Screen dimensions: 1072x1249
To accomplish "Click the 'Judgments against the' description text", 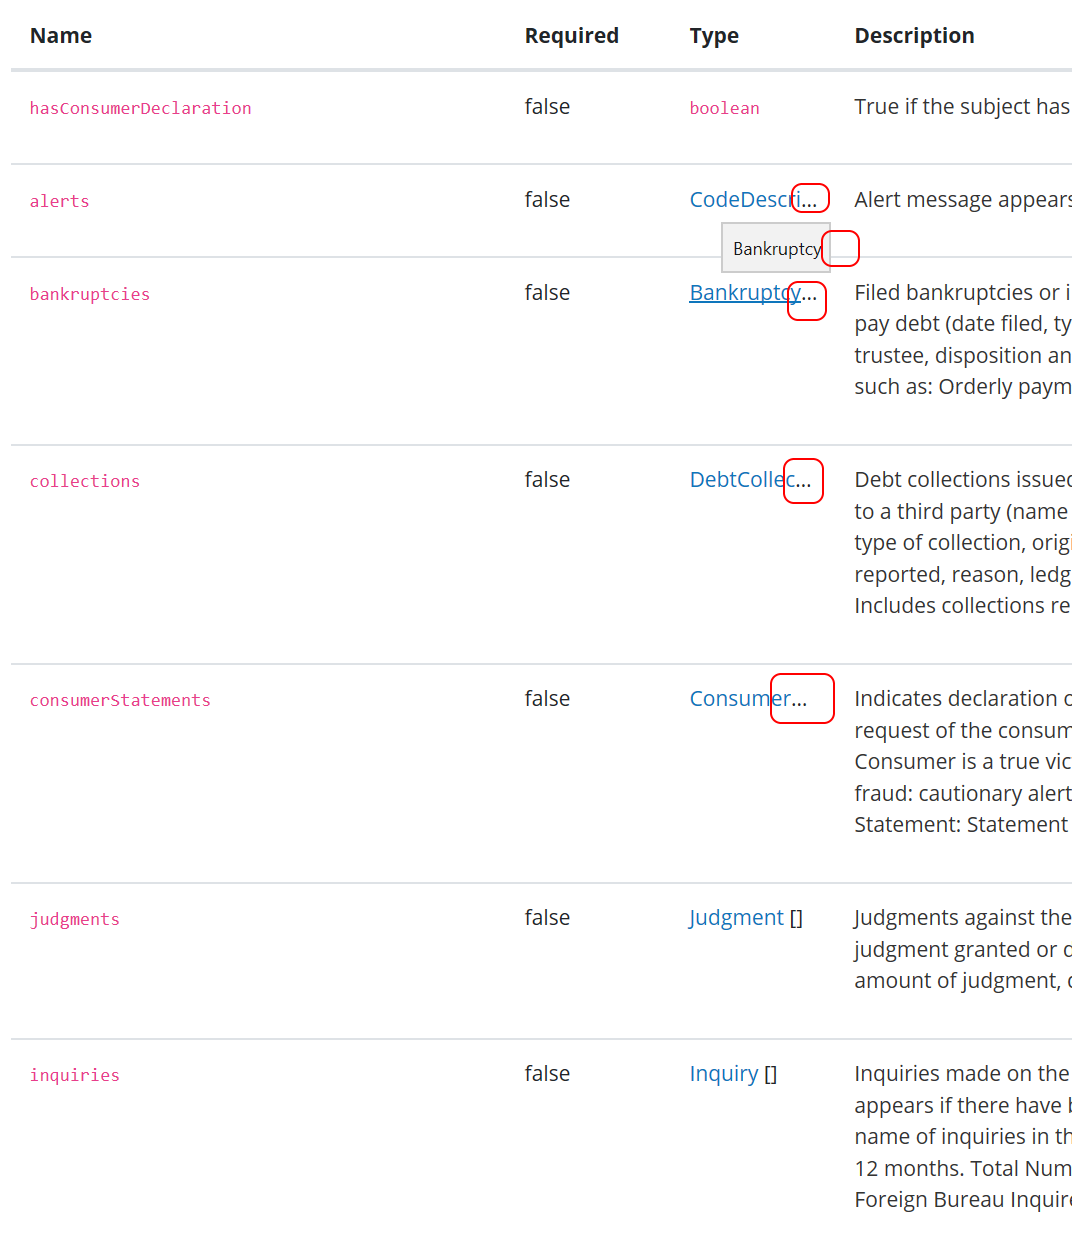I will point(963,949).
